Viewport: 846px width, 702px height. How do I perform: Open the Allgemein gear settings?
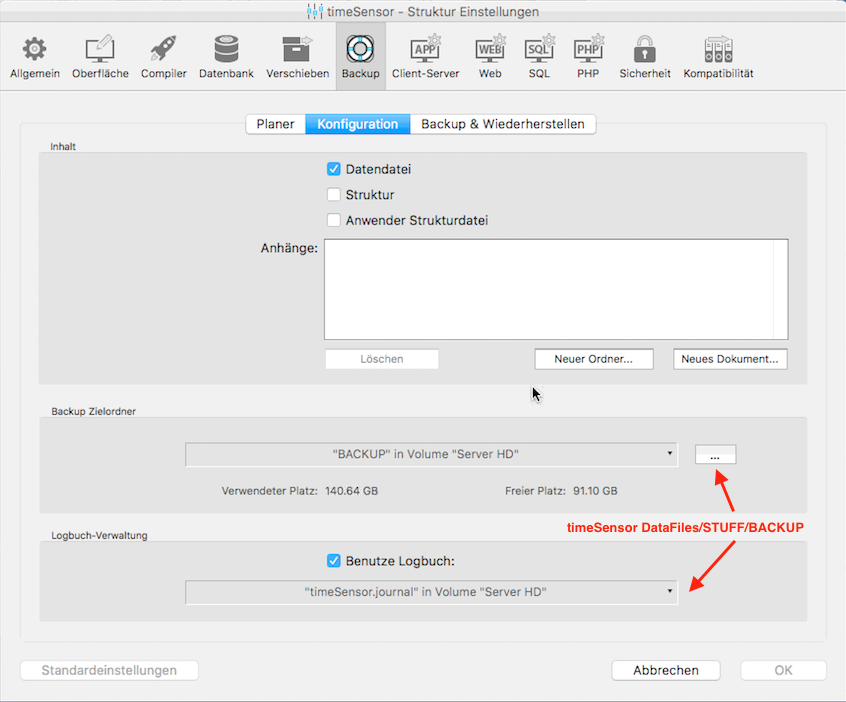pos(35,57)
